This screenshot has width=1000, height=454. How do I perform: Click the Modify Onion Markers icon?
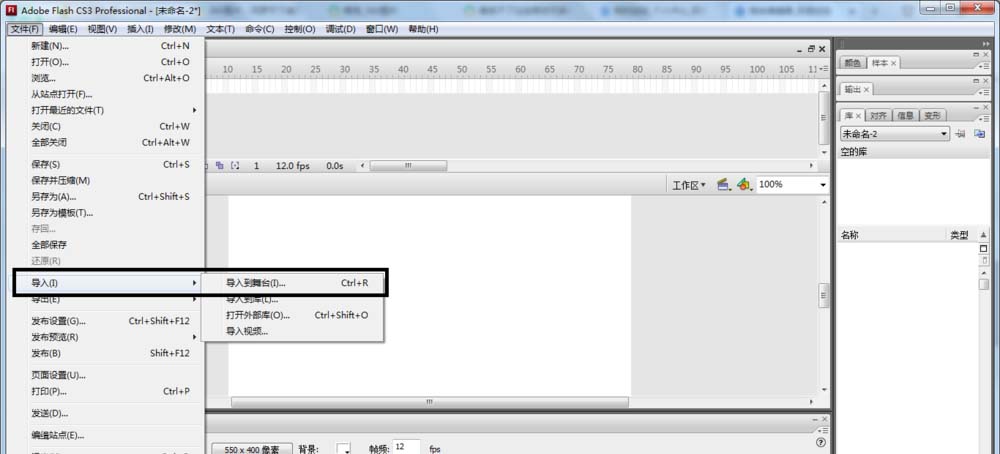pos(235,165)
